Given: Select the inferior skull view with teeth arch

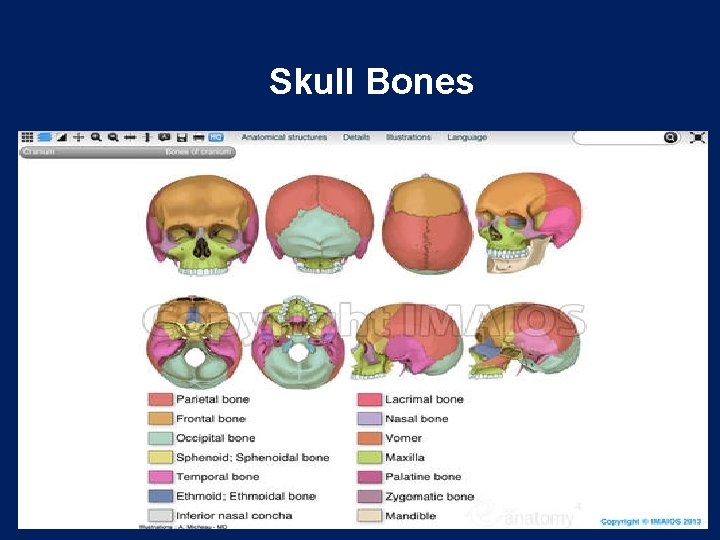Looking at the screenshot, I should (298, 343).
